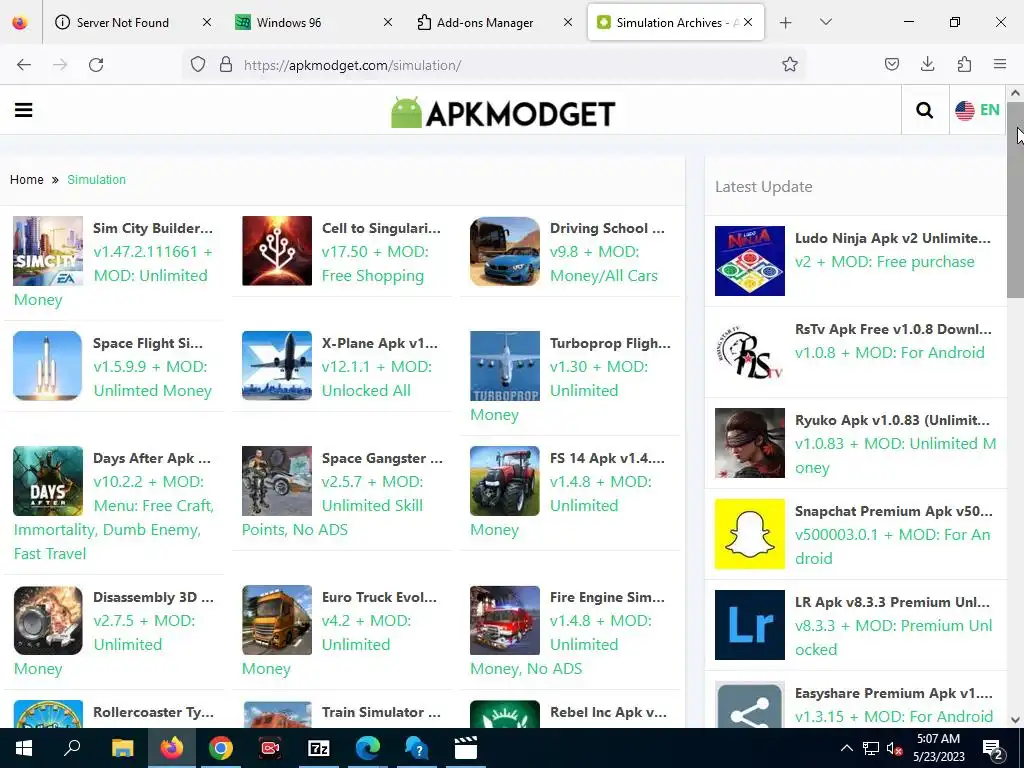The image size is (1024, 768).
Task: Open the EN language selector
Action: [977, 110]
